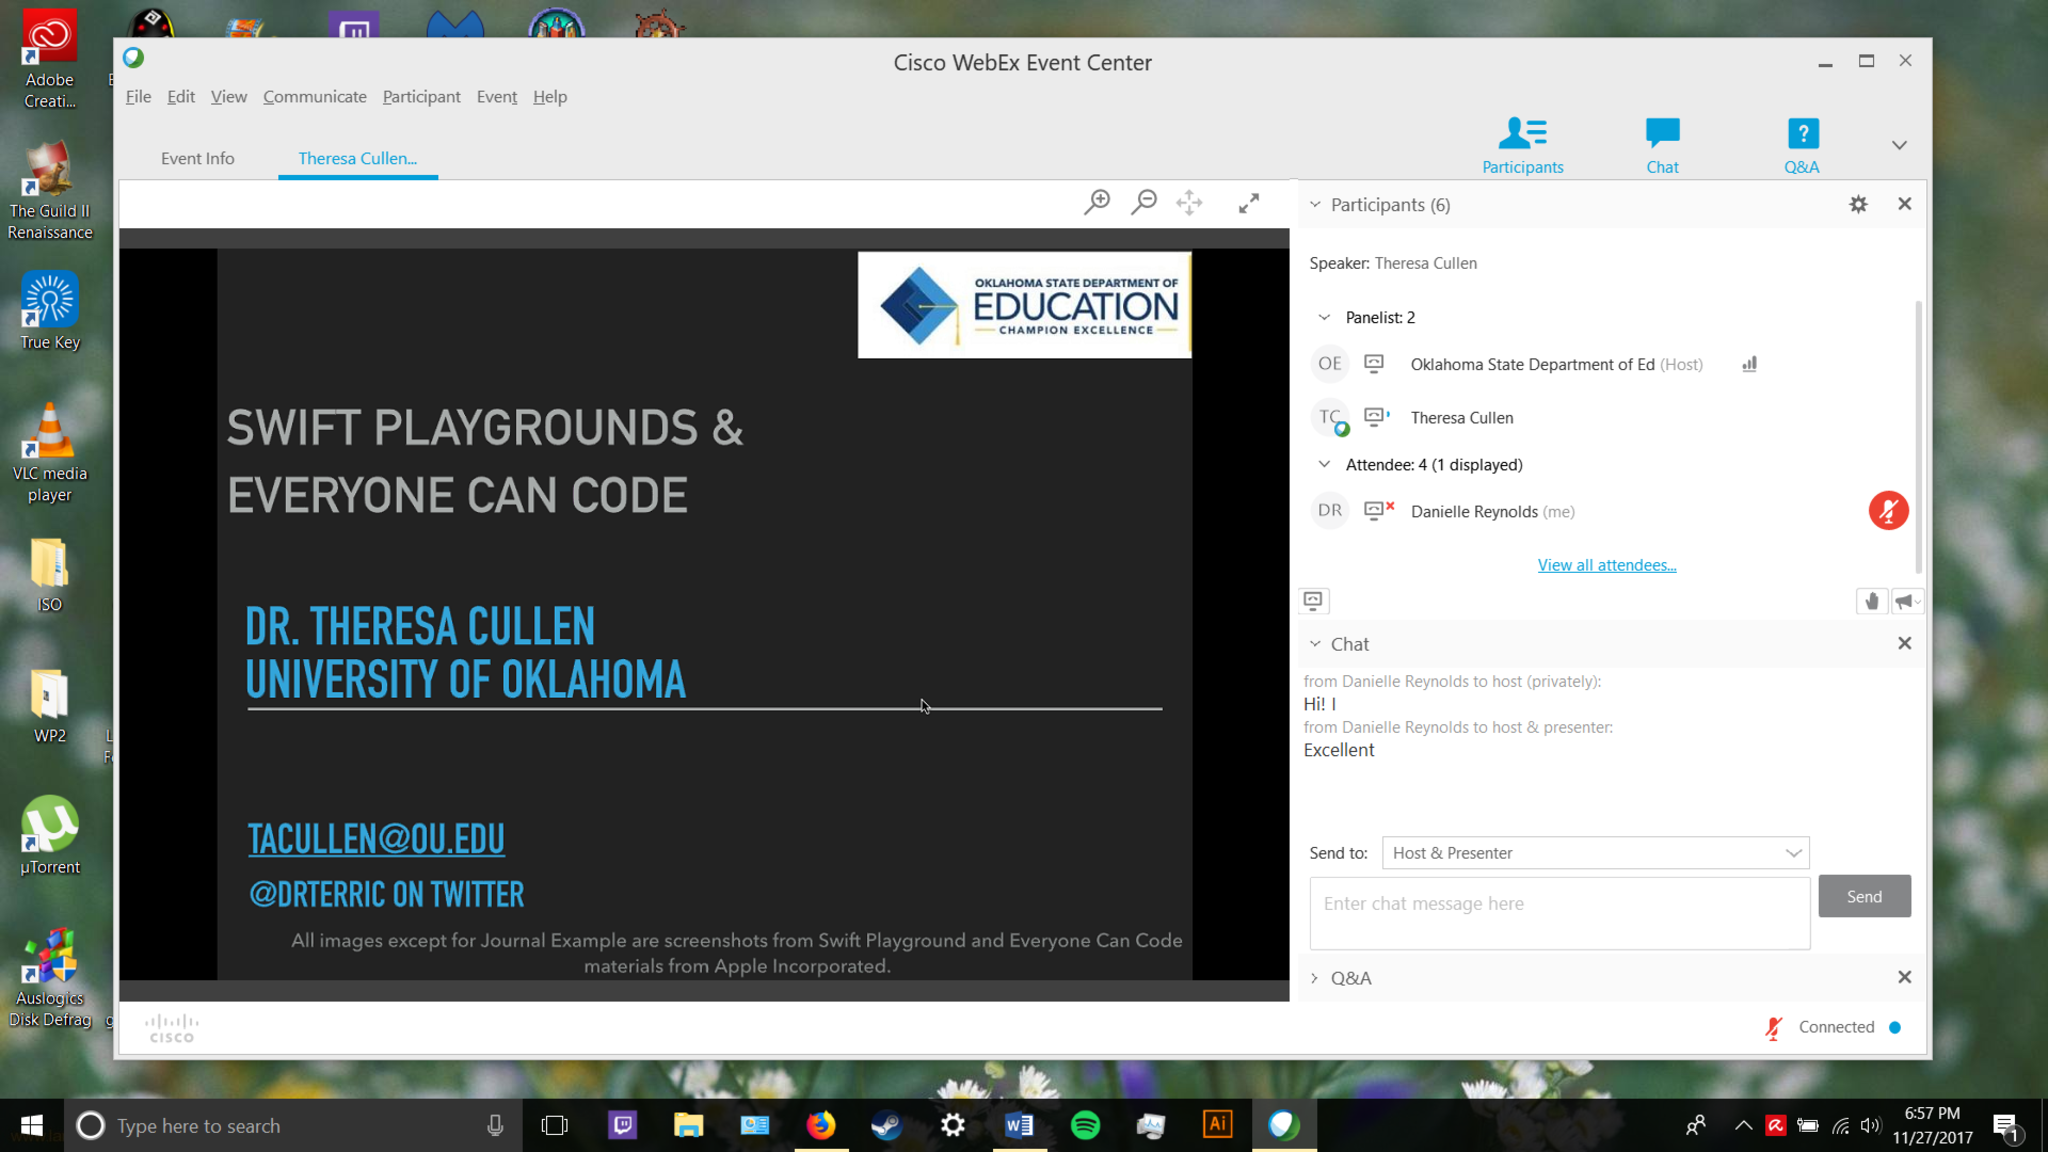Open Spotify from the taskbar
The image size is (2048, 1152).
click(x=1085, y=1125)
